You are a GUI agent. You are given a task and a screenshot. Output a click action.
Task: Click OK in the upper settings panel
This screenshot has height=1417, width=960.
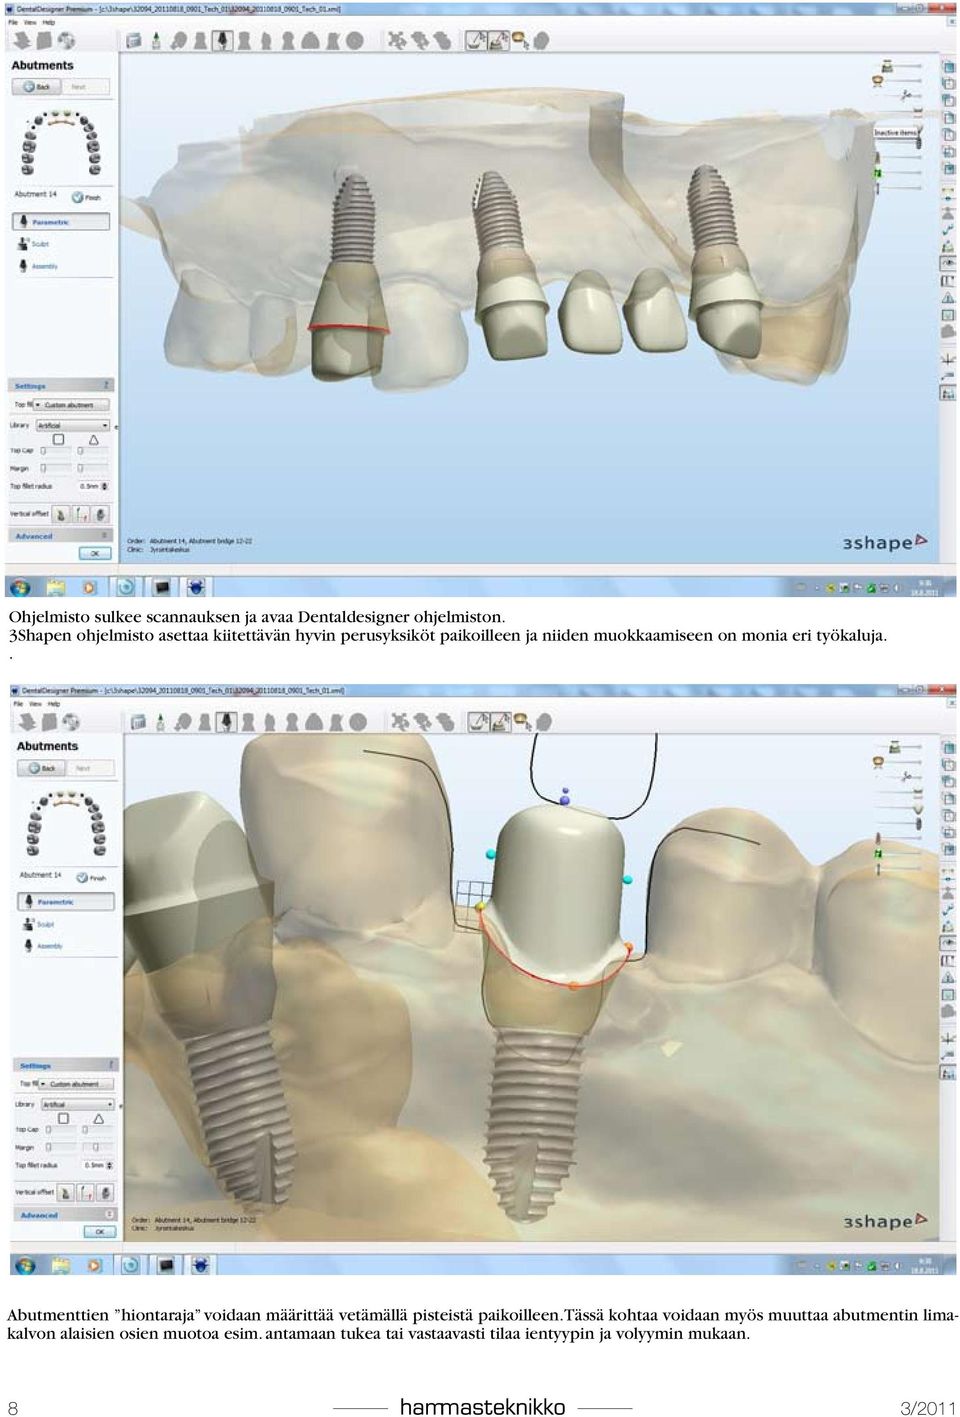tap(95, 553)
